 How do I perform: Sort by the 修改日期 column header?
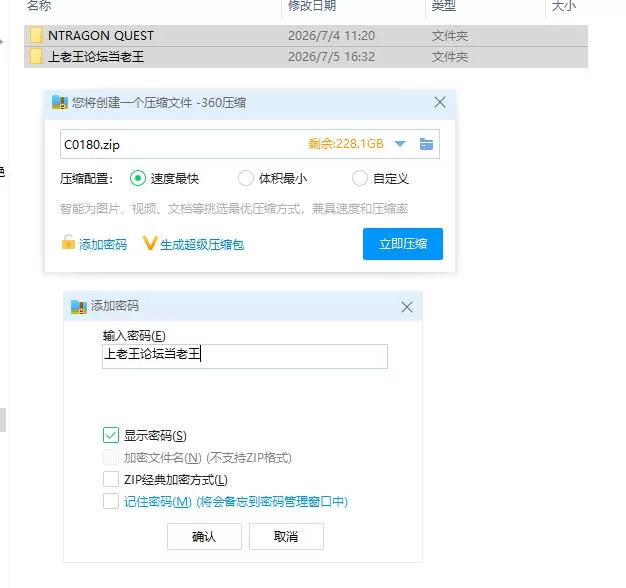(x=312, y=6)
